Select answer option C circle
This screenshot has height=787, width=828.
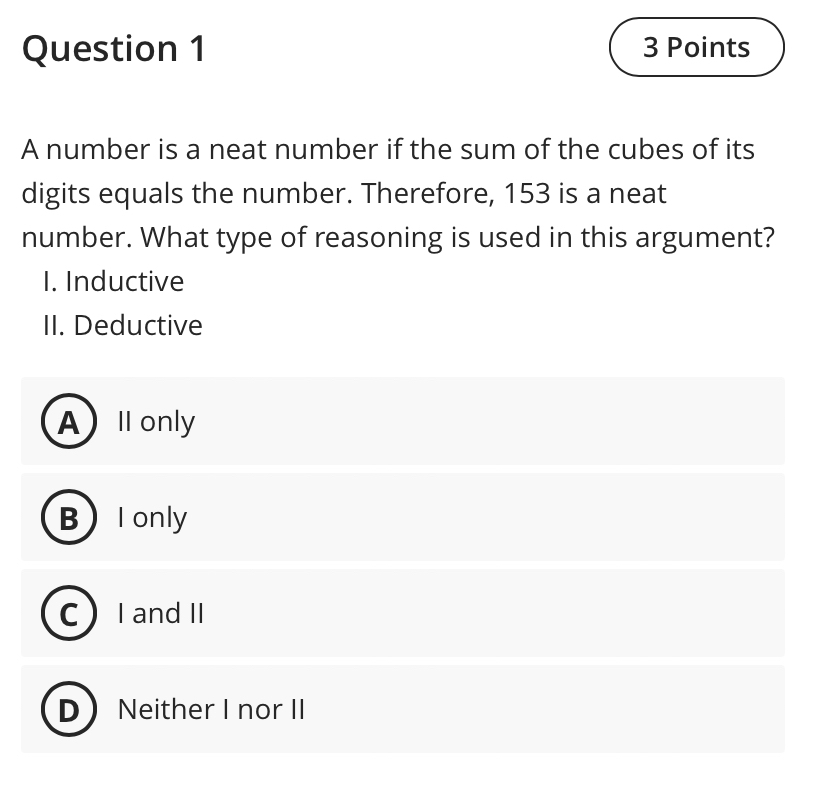click(68, 614)
